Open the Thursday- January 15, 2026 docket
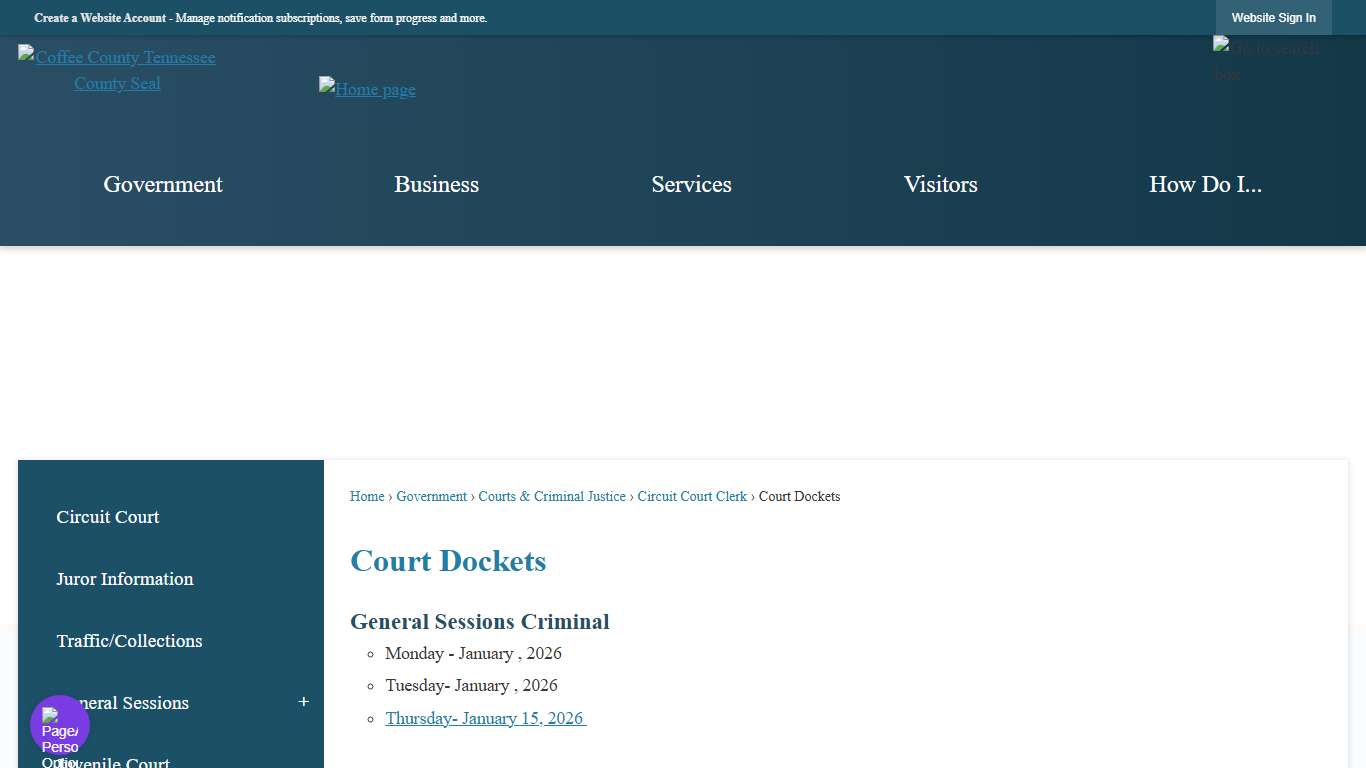 [x=485, y=718]
